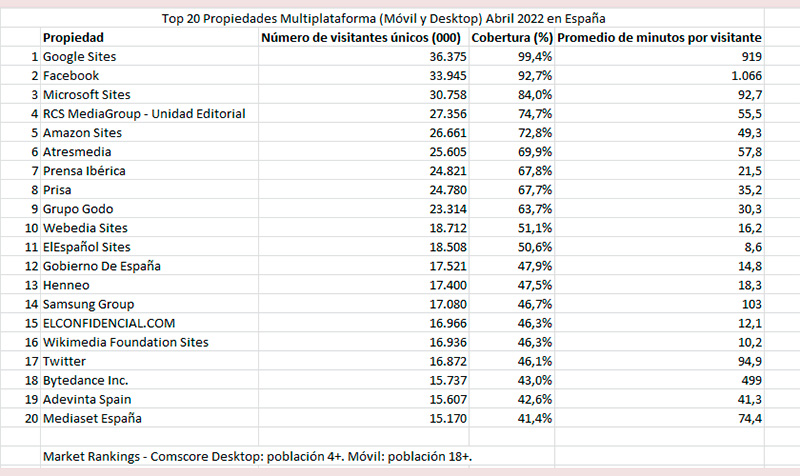Click the minutes value '57,8'
The width and height of the screenshot is (800, 476).
749,152
